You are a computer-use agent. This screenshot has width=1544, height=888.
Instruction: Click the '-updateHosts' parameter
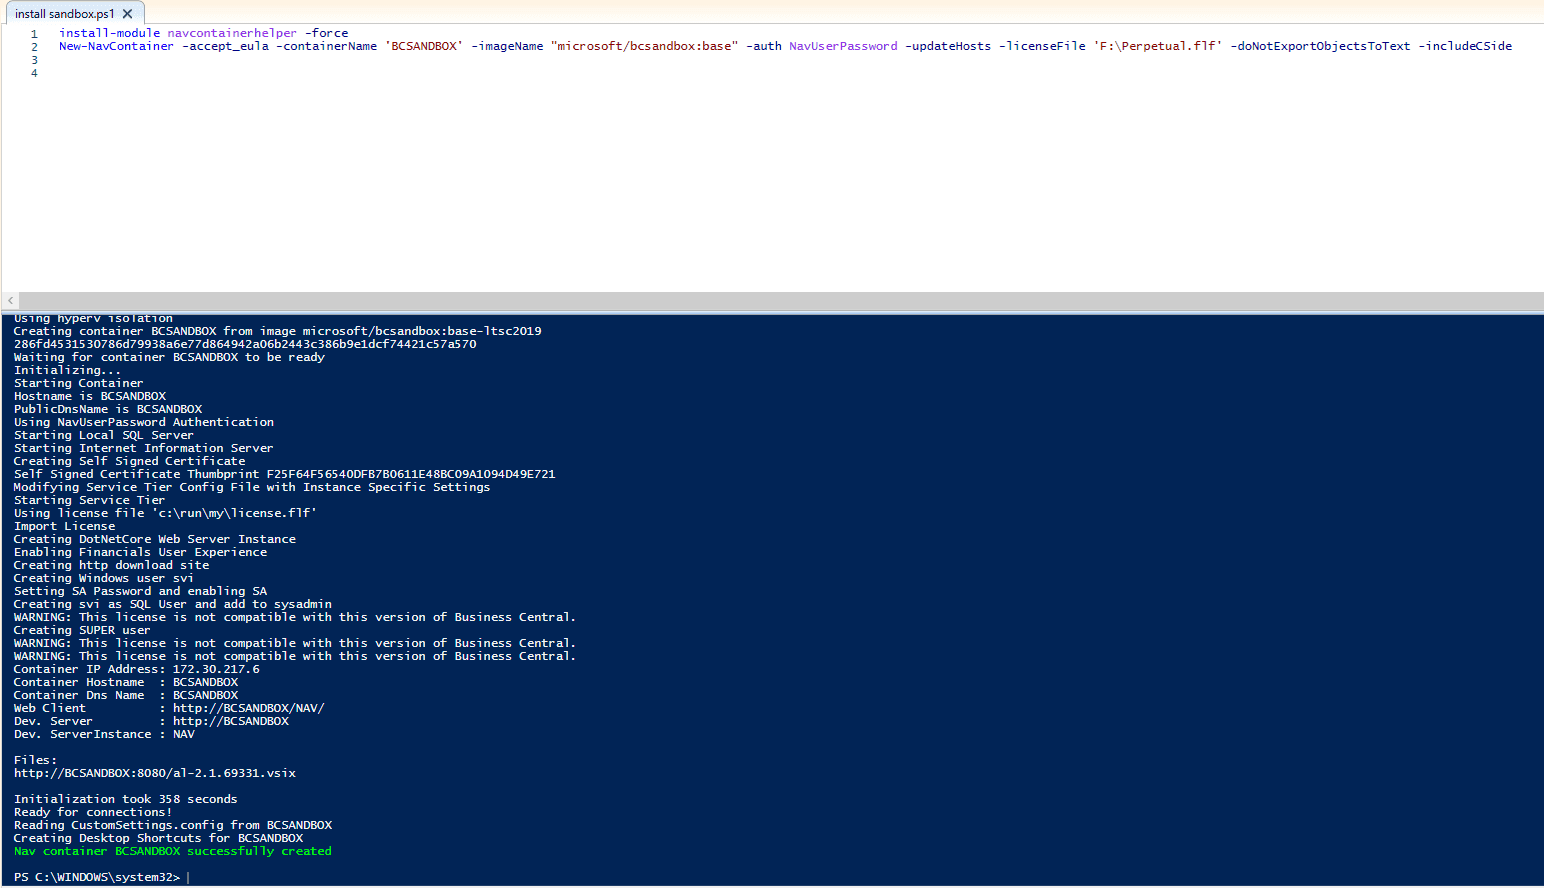[948, 46]
